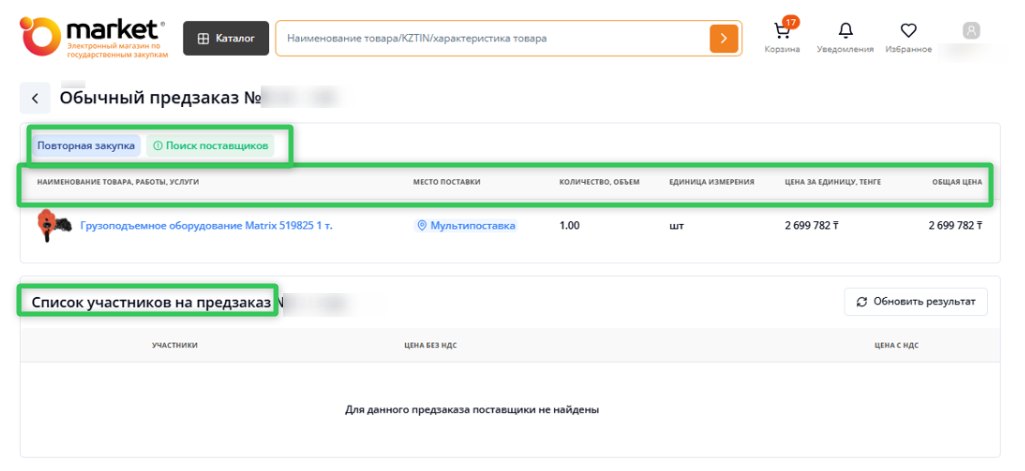Click the location pin next to Мультипоставка

click(422, 226)
